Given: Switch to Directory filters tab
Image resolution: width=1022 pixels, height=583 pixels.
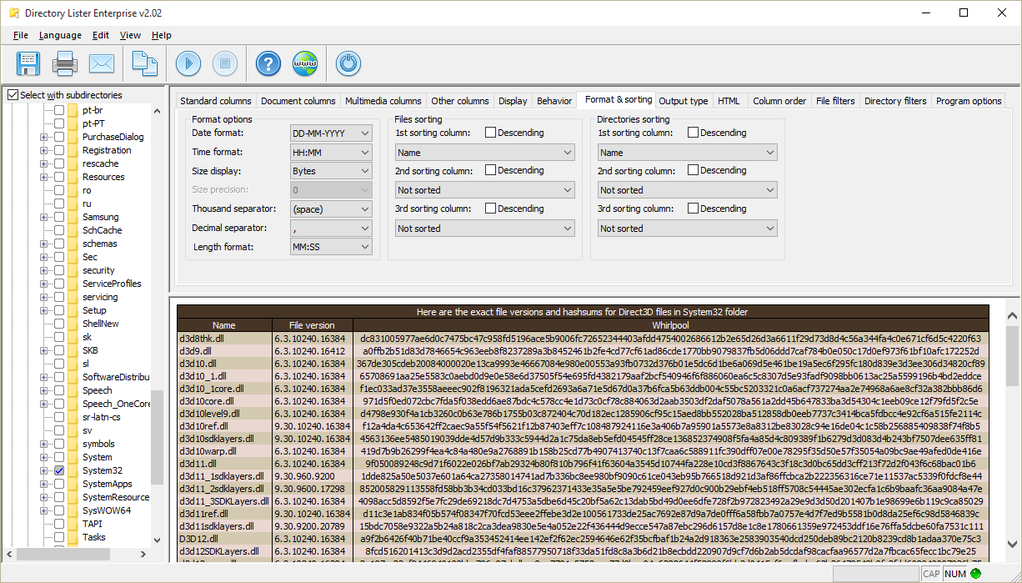Looking at the screenshot, I should click(x=895, y=101).
